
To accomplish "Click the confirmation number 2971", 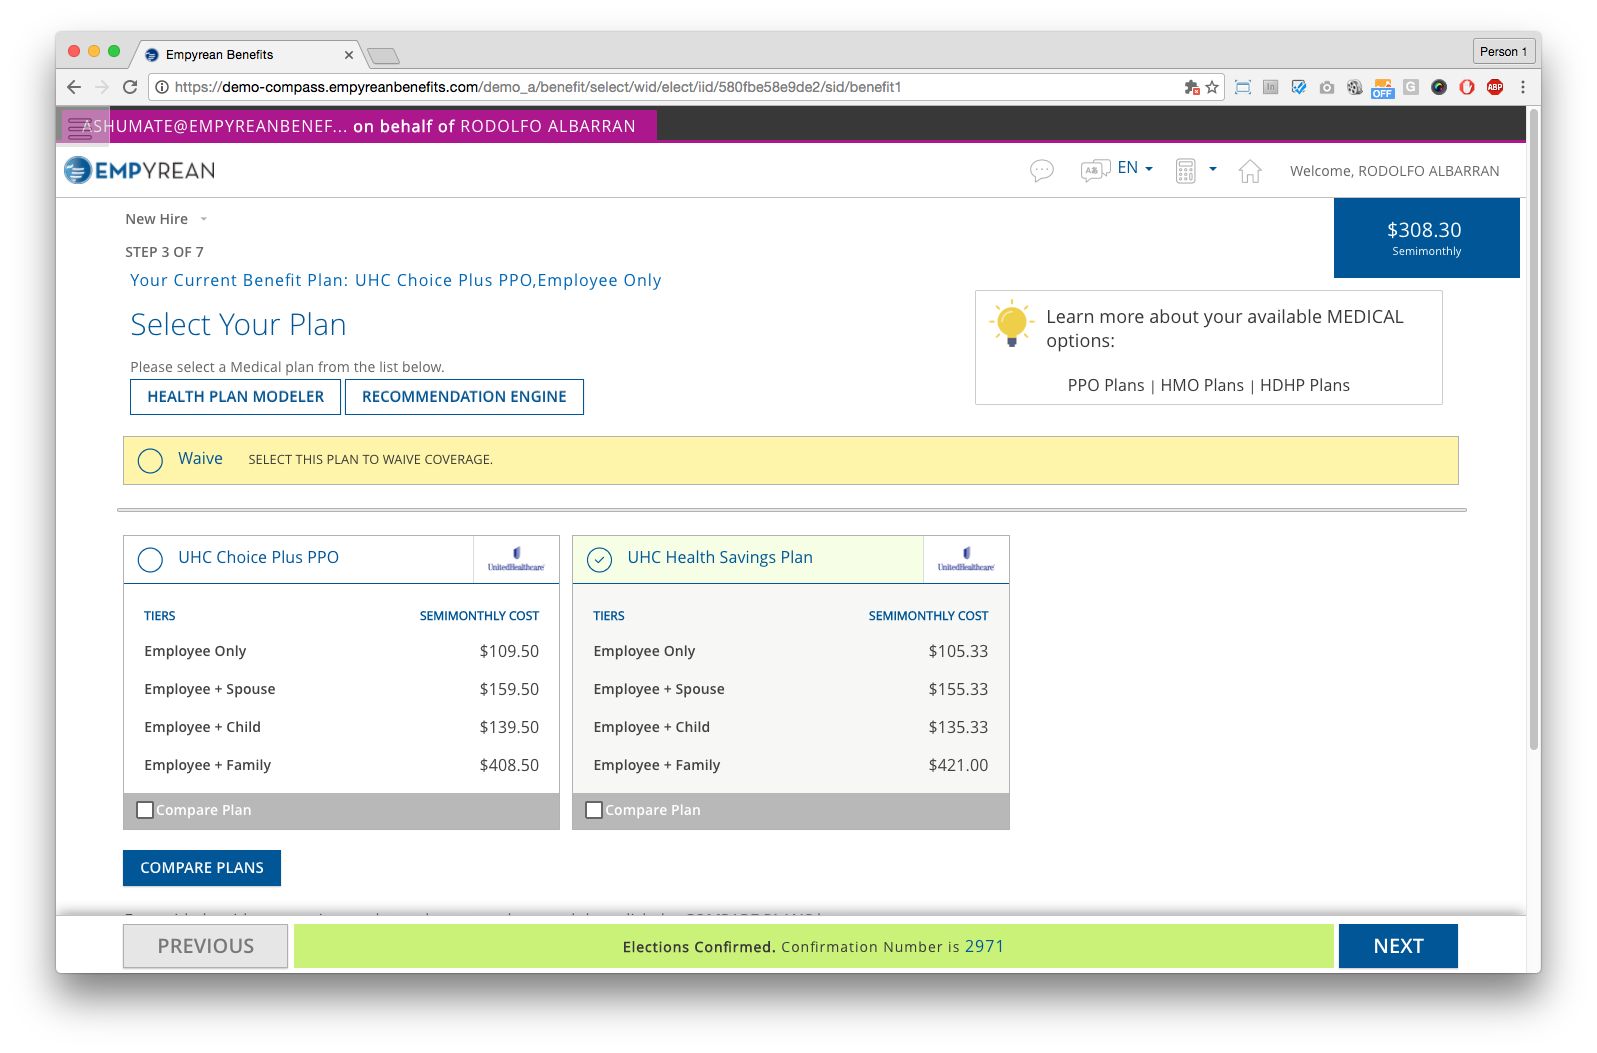I will [x=984, y=946].
